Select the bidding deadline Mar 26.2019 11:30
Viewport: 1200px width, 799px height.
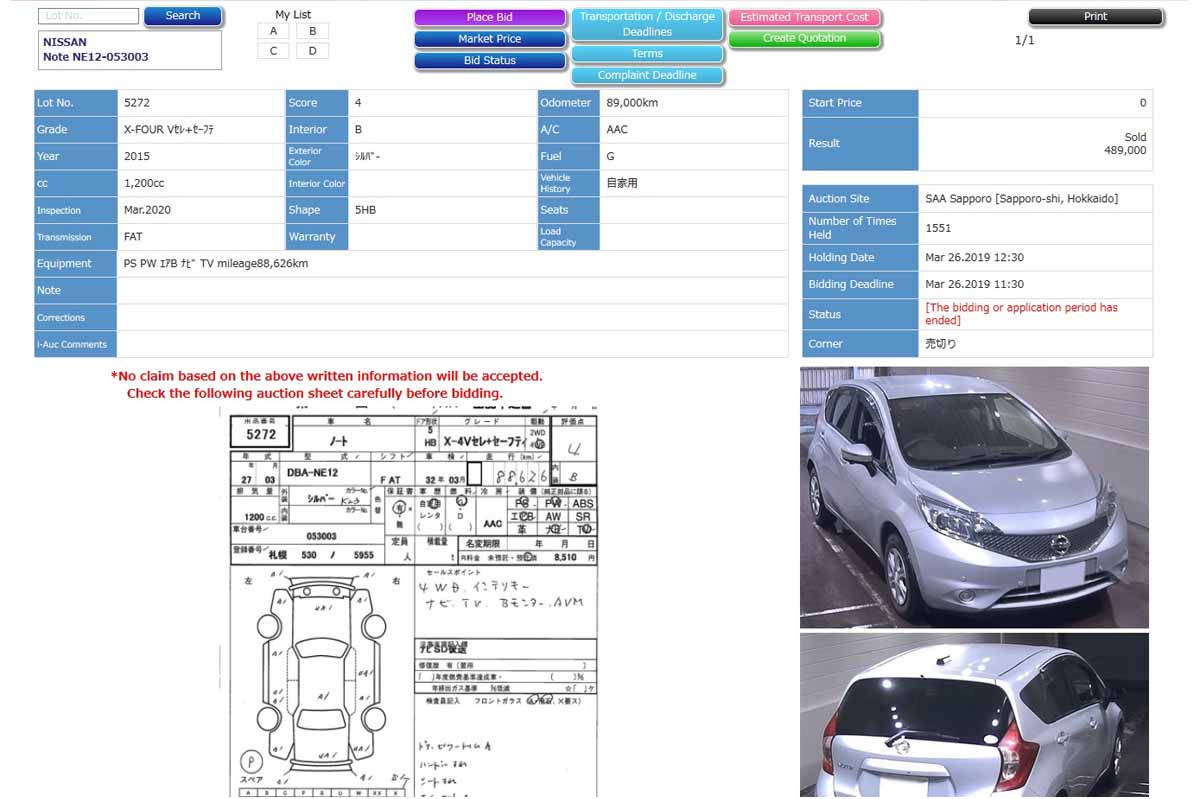click(975, 285)
